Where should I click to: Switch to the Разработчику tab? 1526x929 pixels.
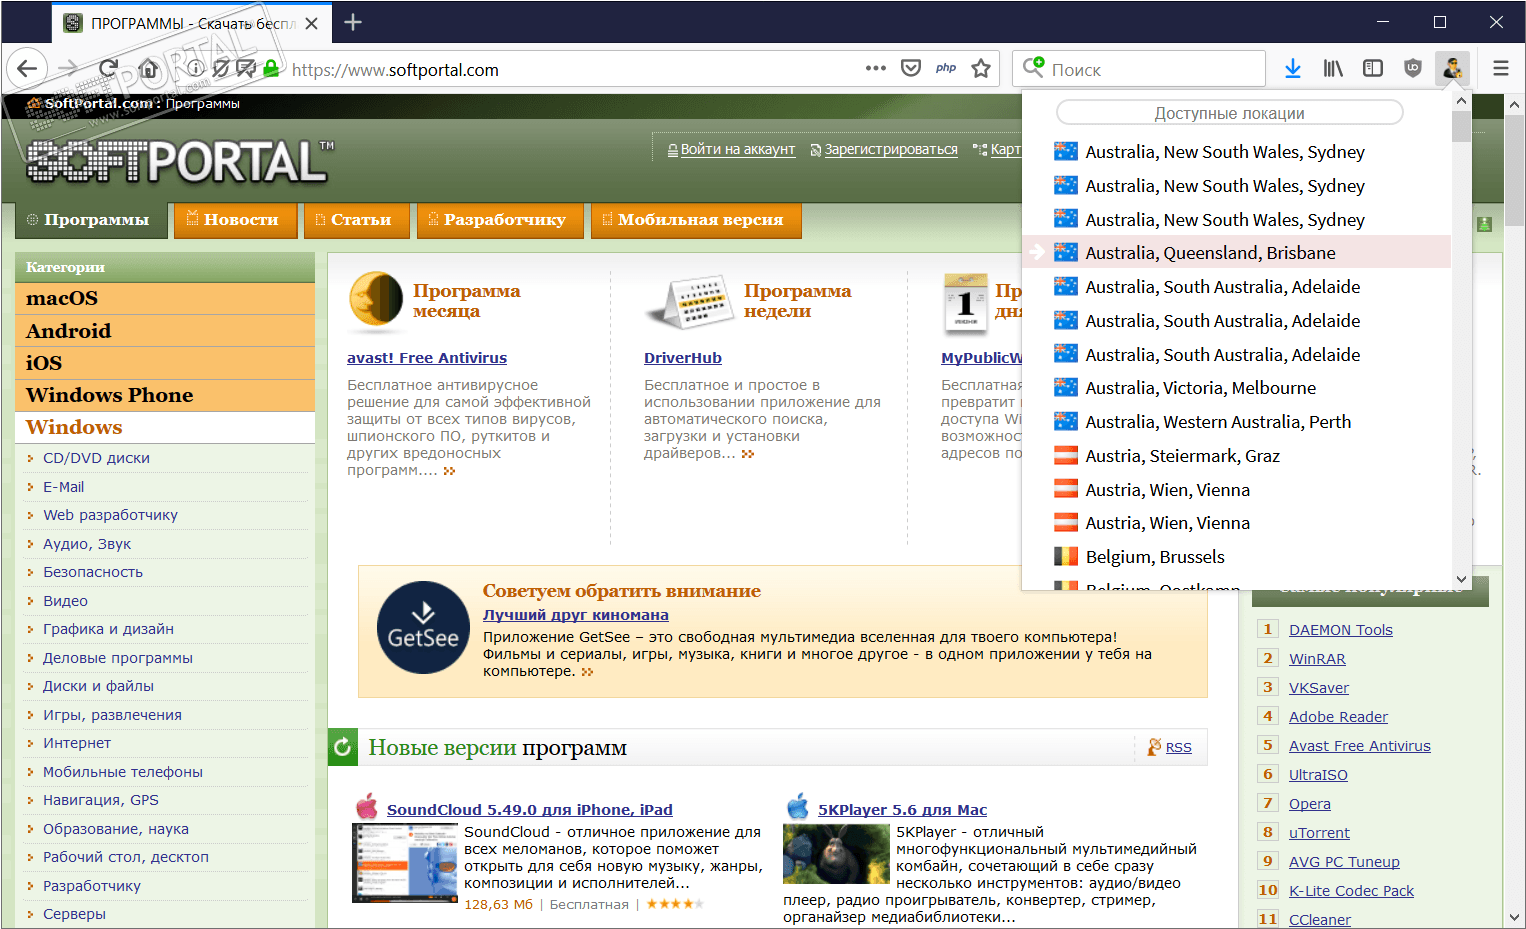500,220
